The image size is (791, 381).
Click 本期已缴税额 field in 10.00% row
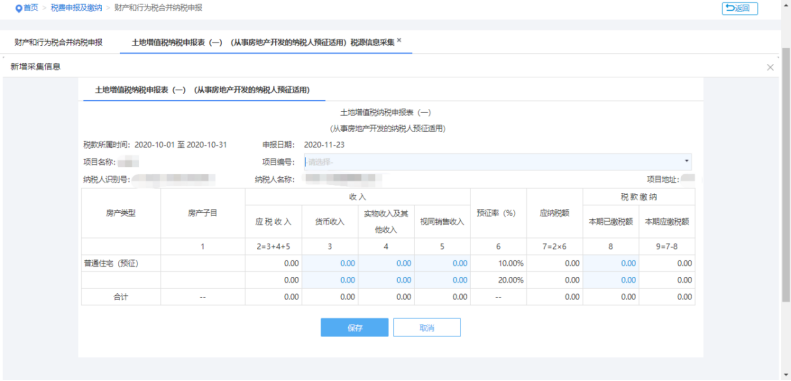611,263
